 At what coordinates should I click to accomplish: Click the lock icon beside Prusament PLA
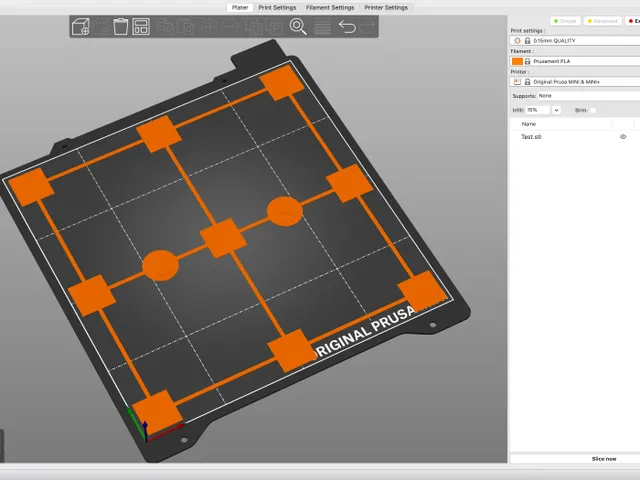click(x=527, y=61)
